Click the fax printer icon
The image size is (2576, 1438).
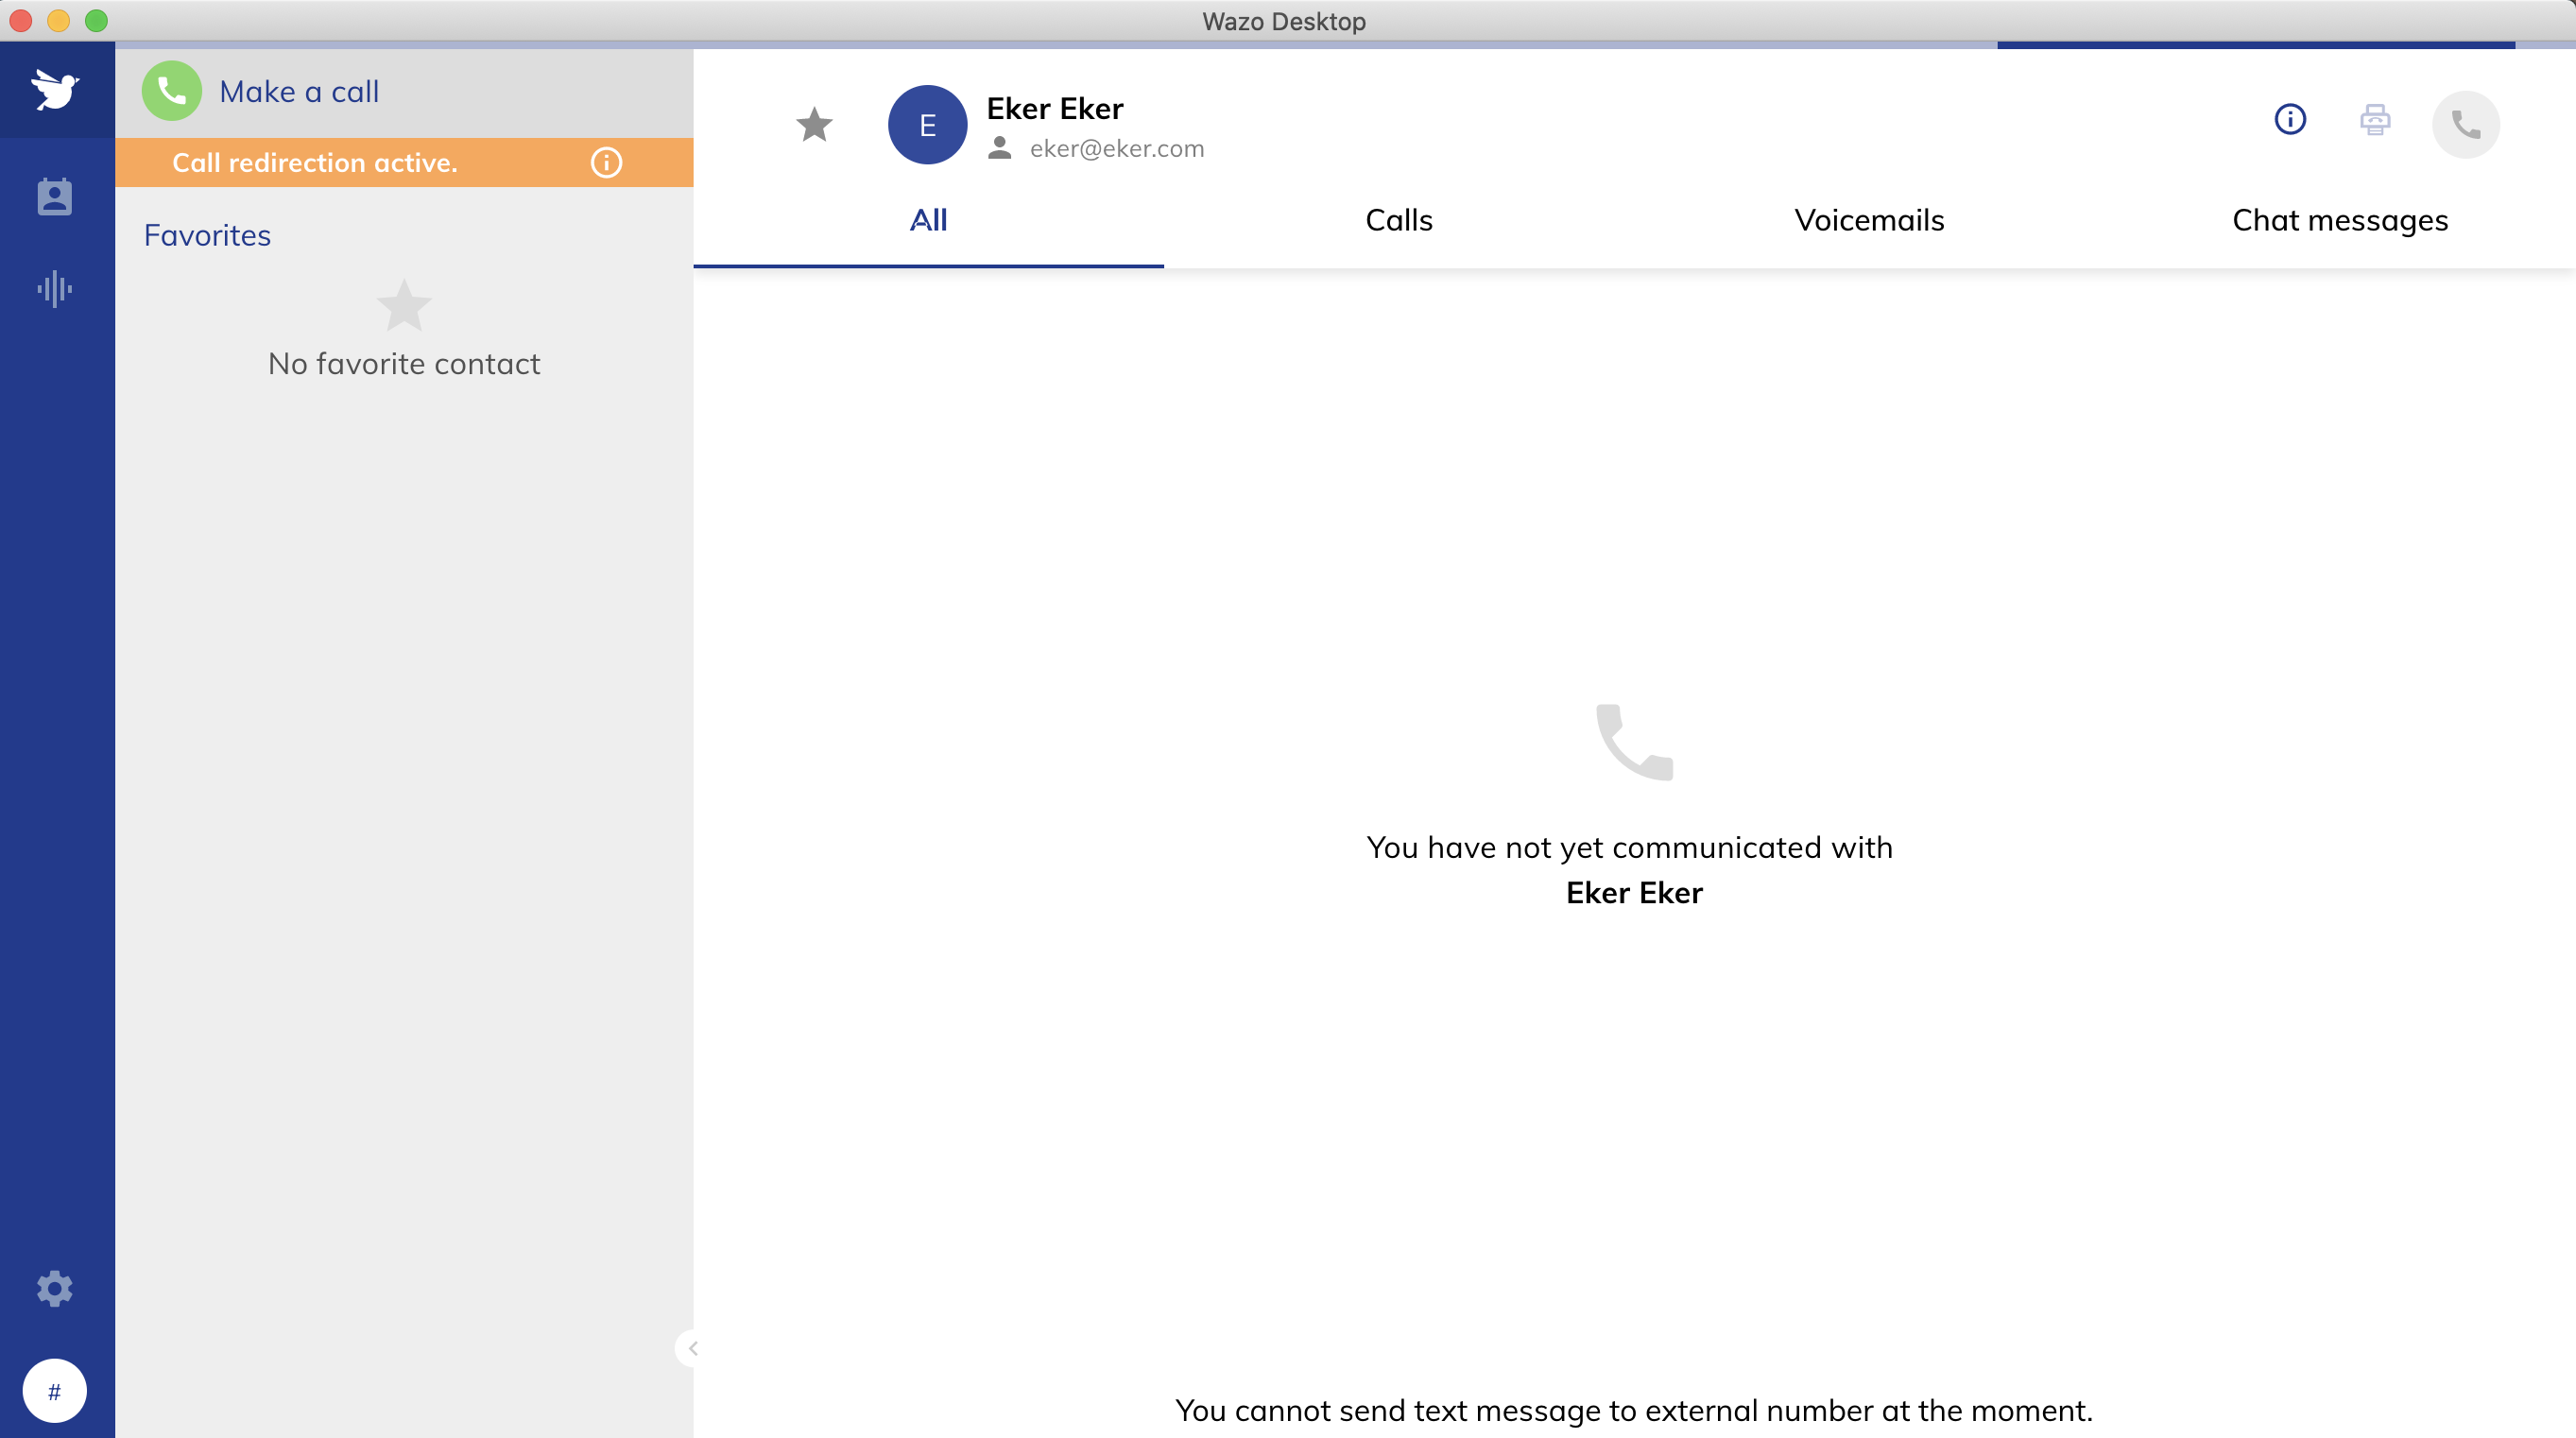pos(2375,120)
